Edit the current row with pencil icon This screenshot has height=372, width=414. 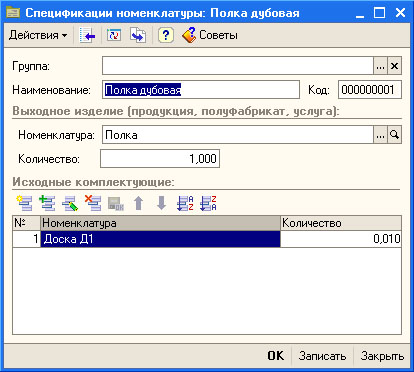70,203
